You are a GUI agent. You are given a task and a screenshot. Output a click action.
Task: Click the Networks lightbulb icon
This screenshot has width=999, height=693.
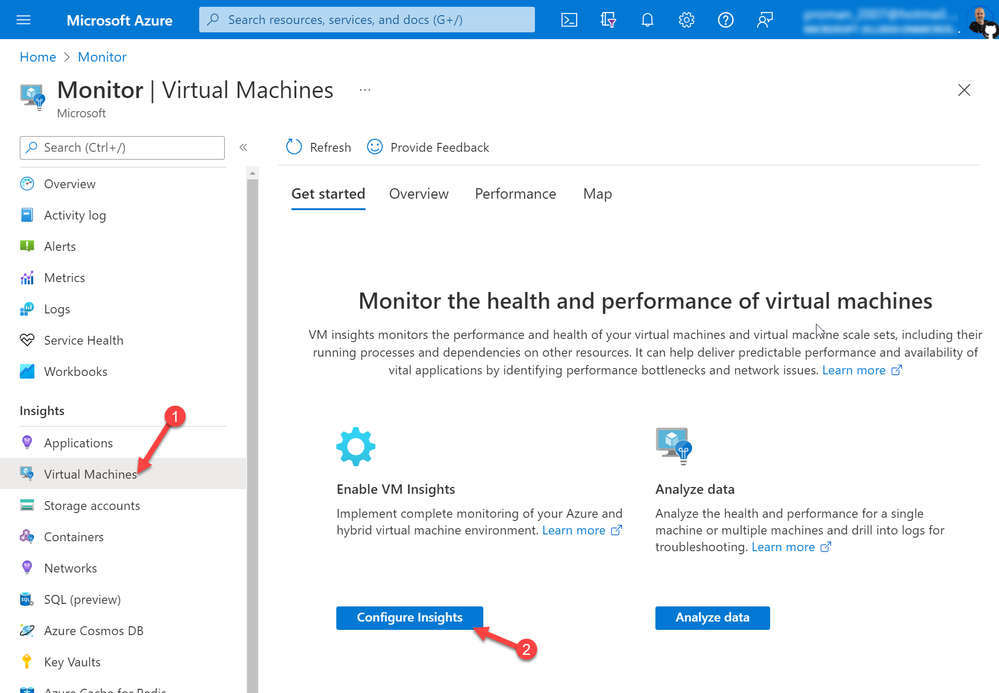click(27, 567)
